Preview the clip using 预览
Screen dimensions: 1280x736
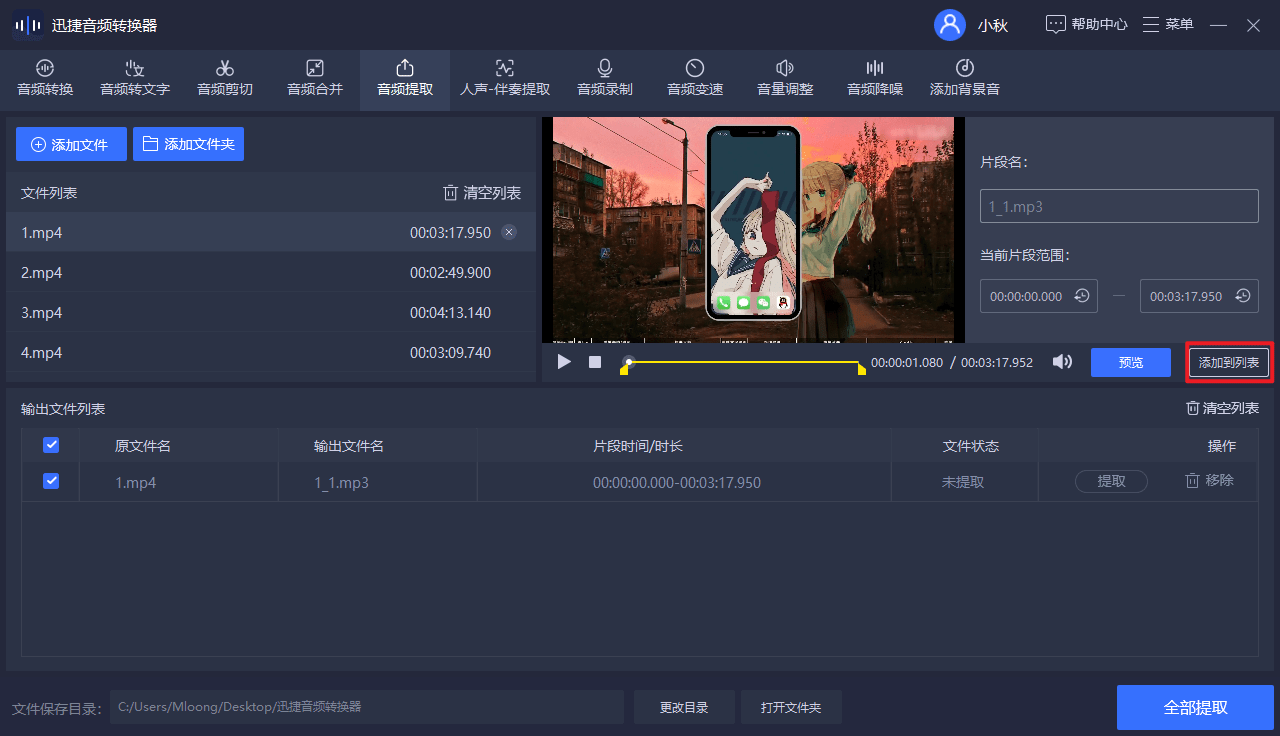(x=1131, y=362)
